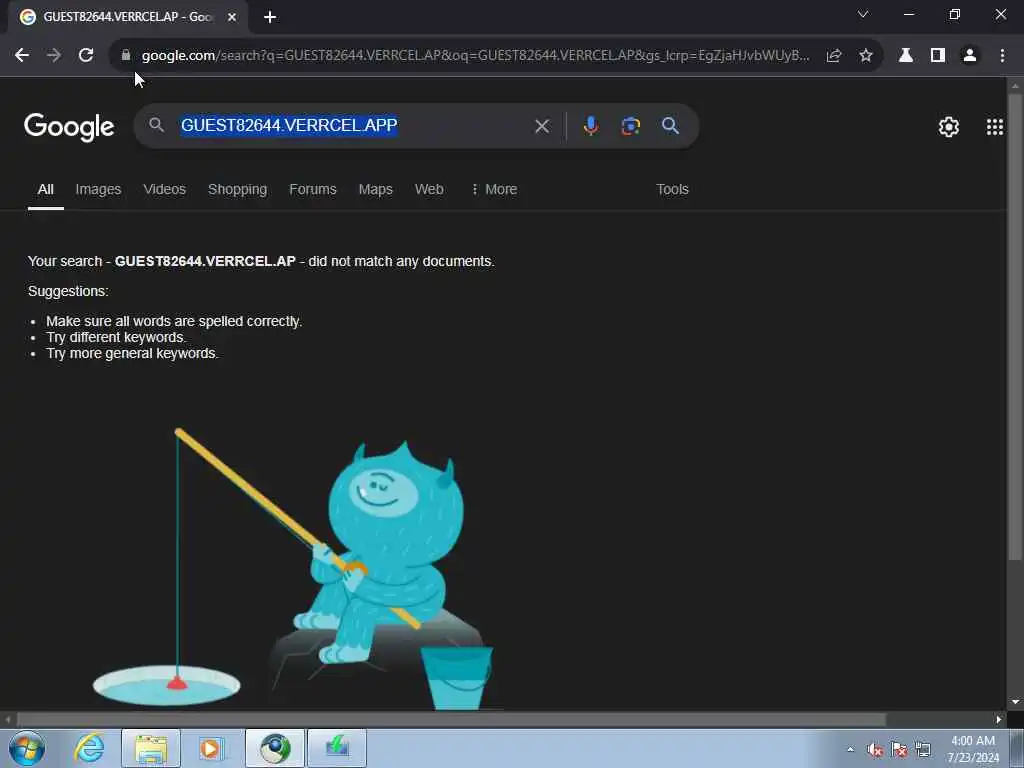Share this page using the share icon
This screenshot has height=768, width=1024.
834,56
